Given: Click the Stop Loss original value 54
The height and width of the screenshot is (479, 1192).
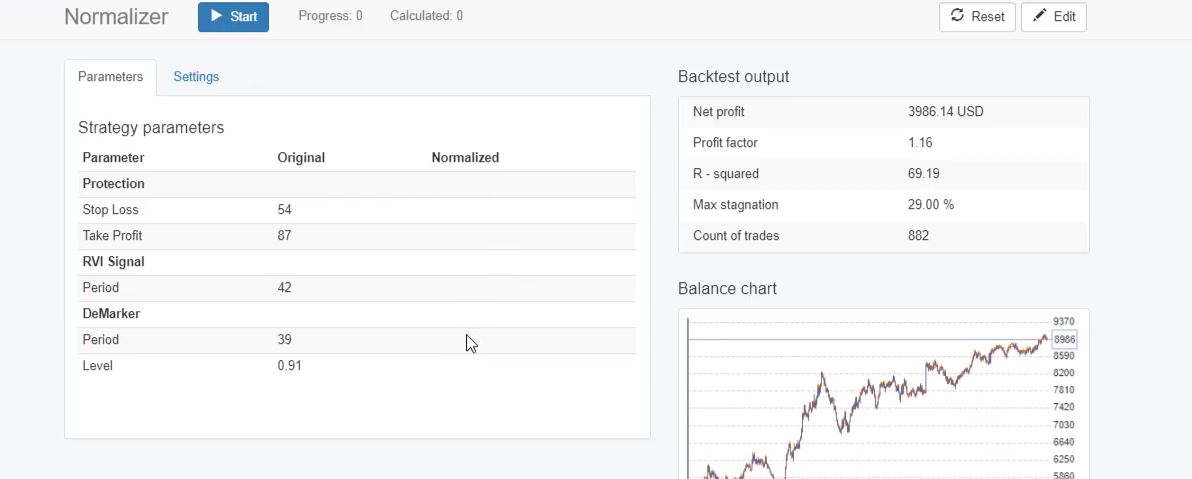Looking at the screenshot, I should pyautogui.click(x=285, y=210).
